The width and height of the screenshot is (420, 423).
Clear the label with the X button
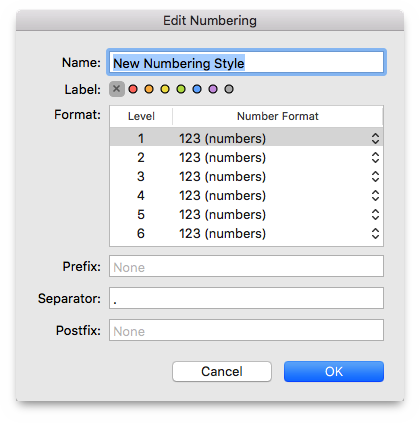tap(117, 89)
